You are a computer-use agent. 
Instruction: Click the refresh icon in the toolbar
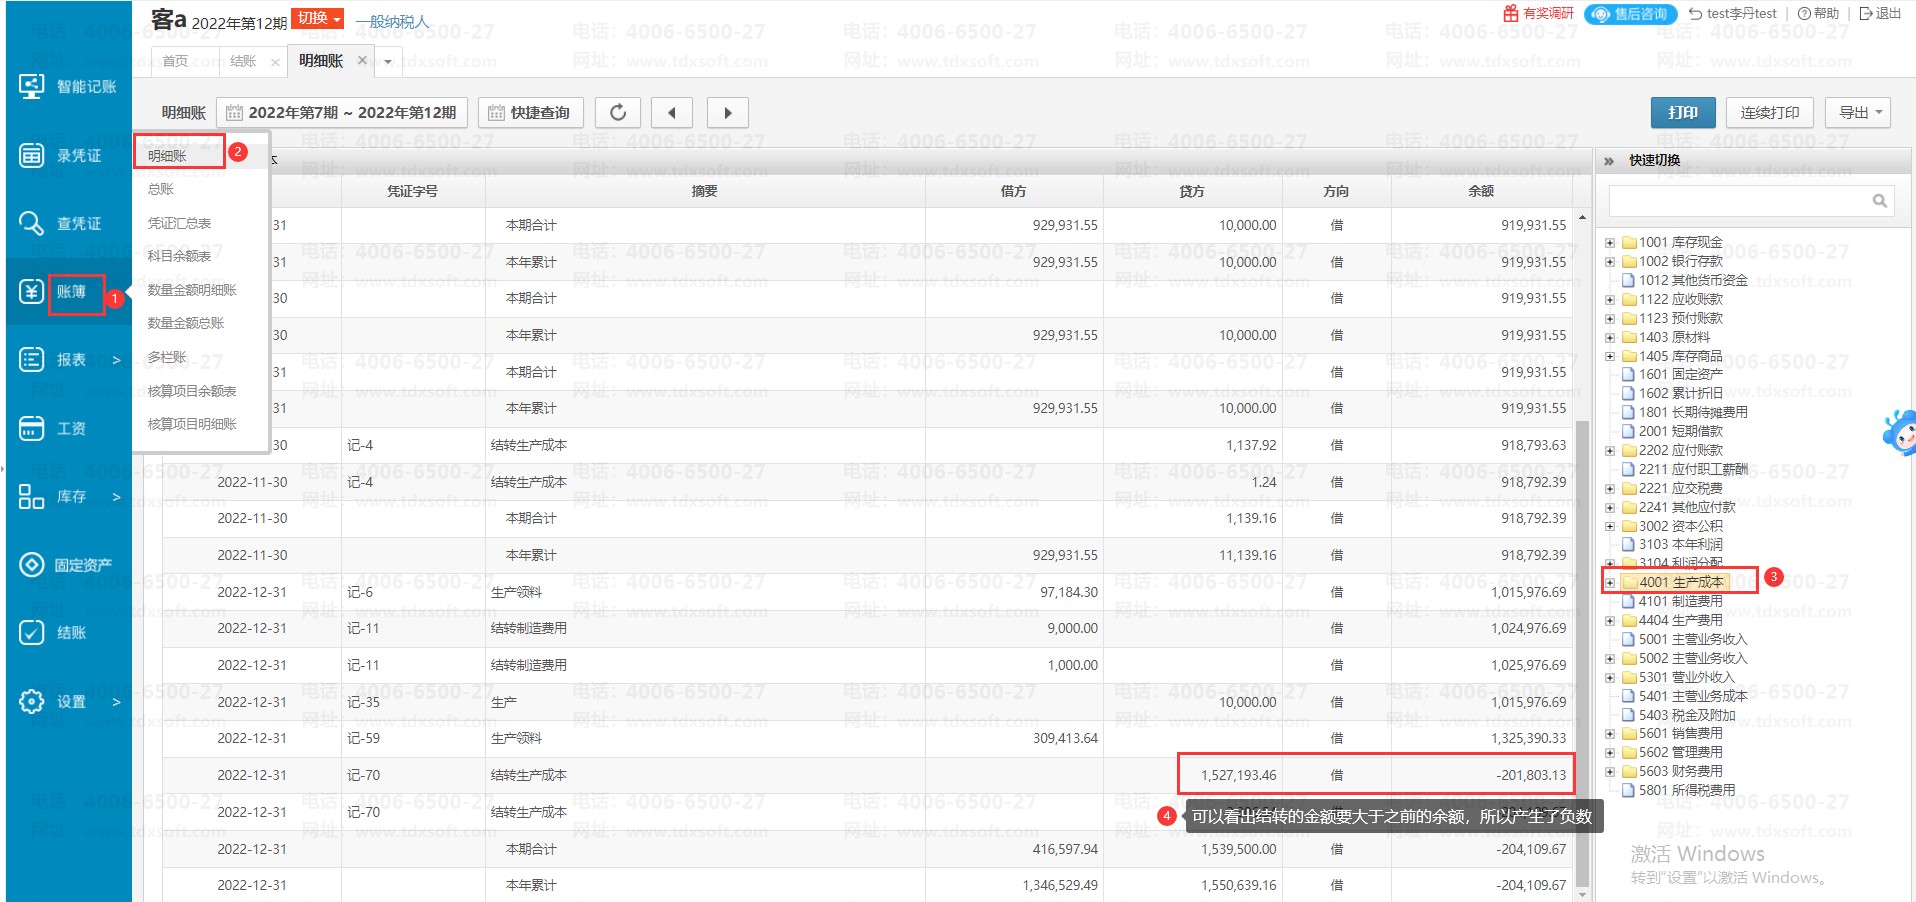[618, 113]
